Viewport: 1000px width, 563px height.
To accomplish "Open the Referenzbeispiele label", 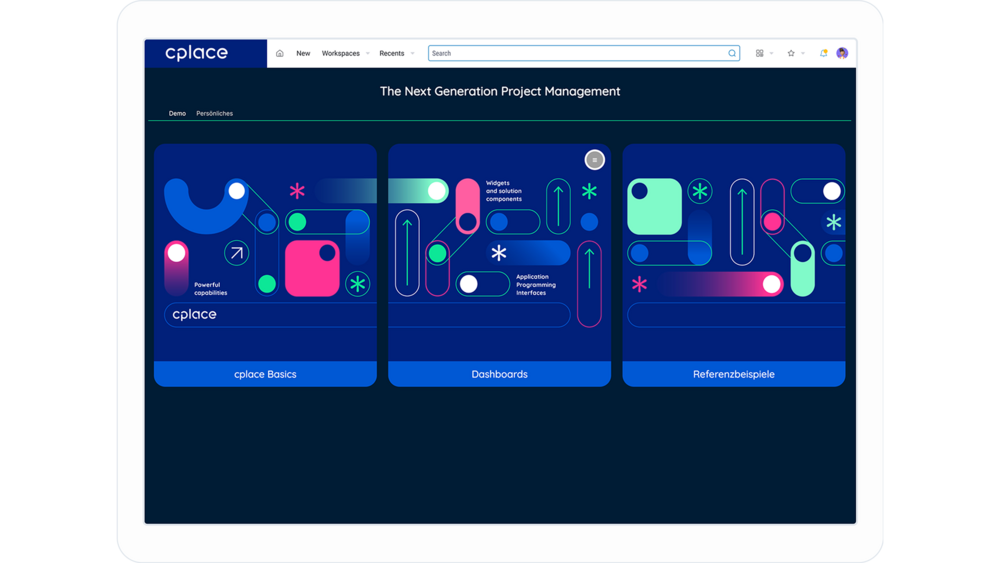I will click(733, 374).
